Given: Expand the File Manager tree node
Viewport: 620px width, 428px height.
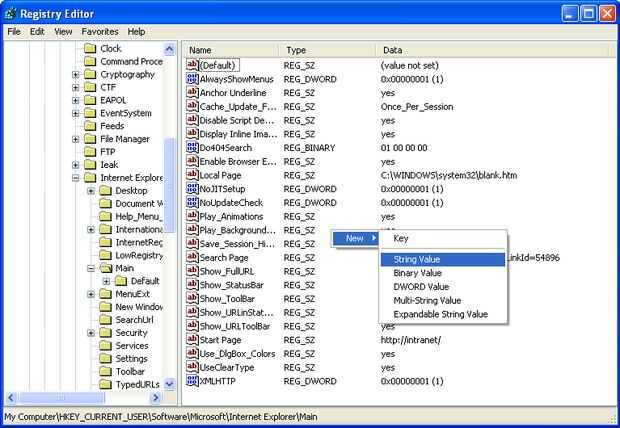Looking at the screenshot, I should coord(76,139).
